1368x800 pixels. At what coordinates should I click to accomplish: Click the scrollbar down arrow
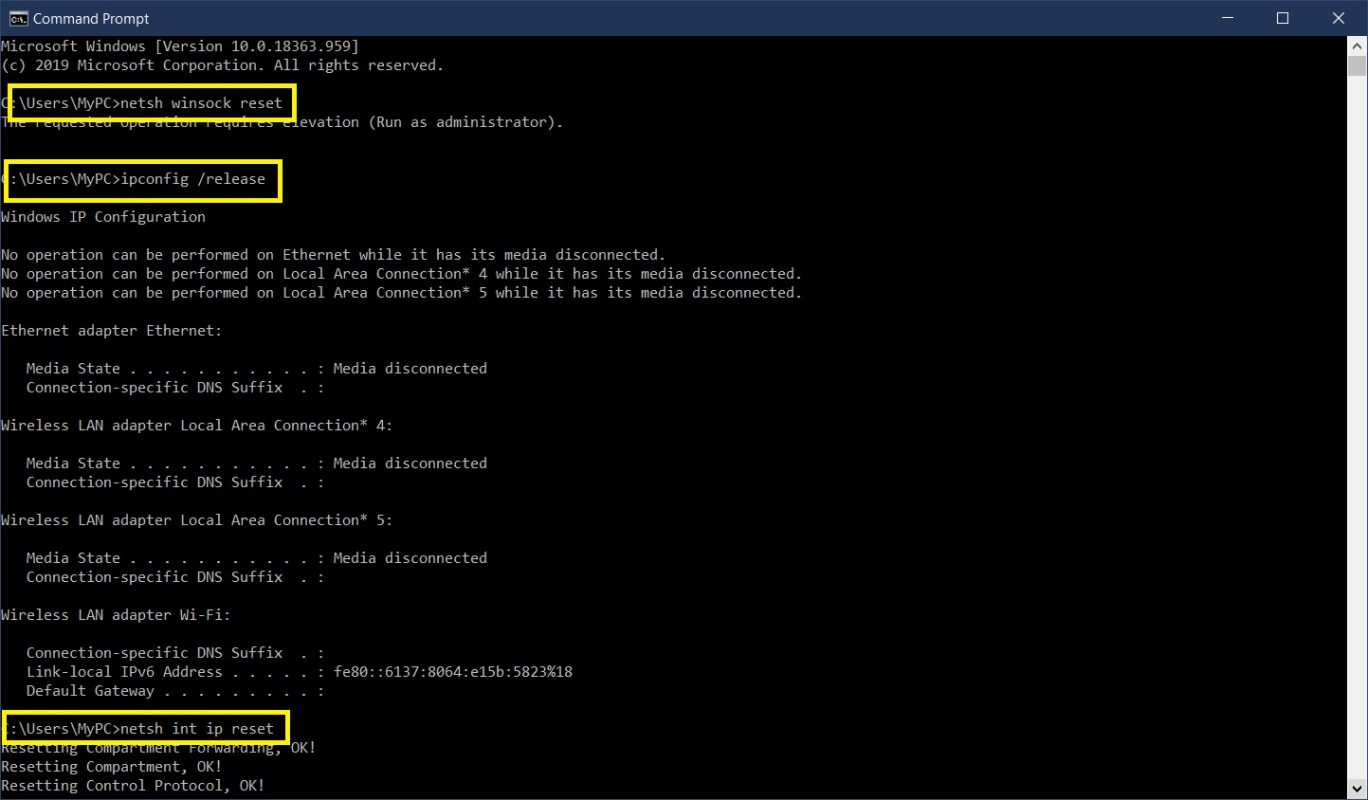[x=1357, y=789]
